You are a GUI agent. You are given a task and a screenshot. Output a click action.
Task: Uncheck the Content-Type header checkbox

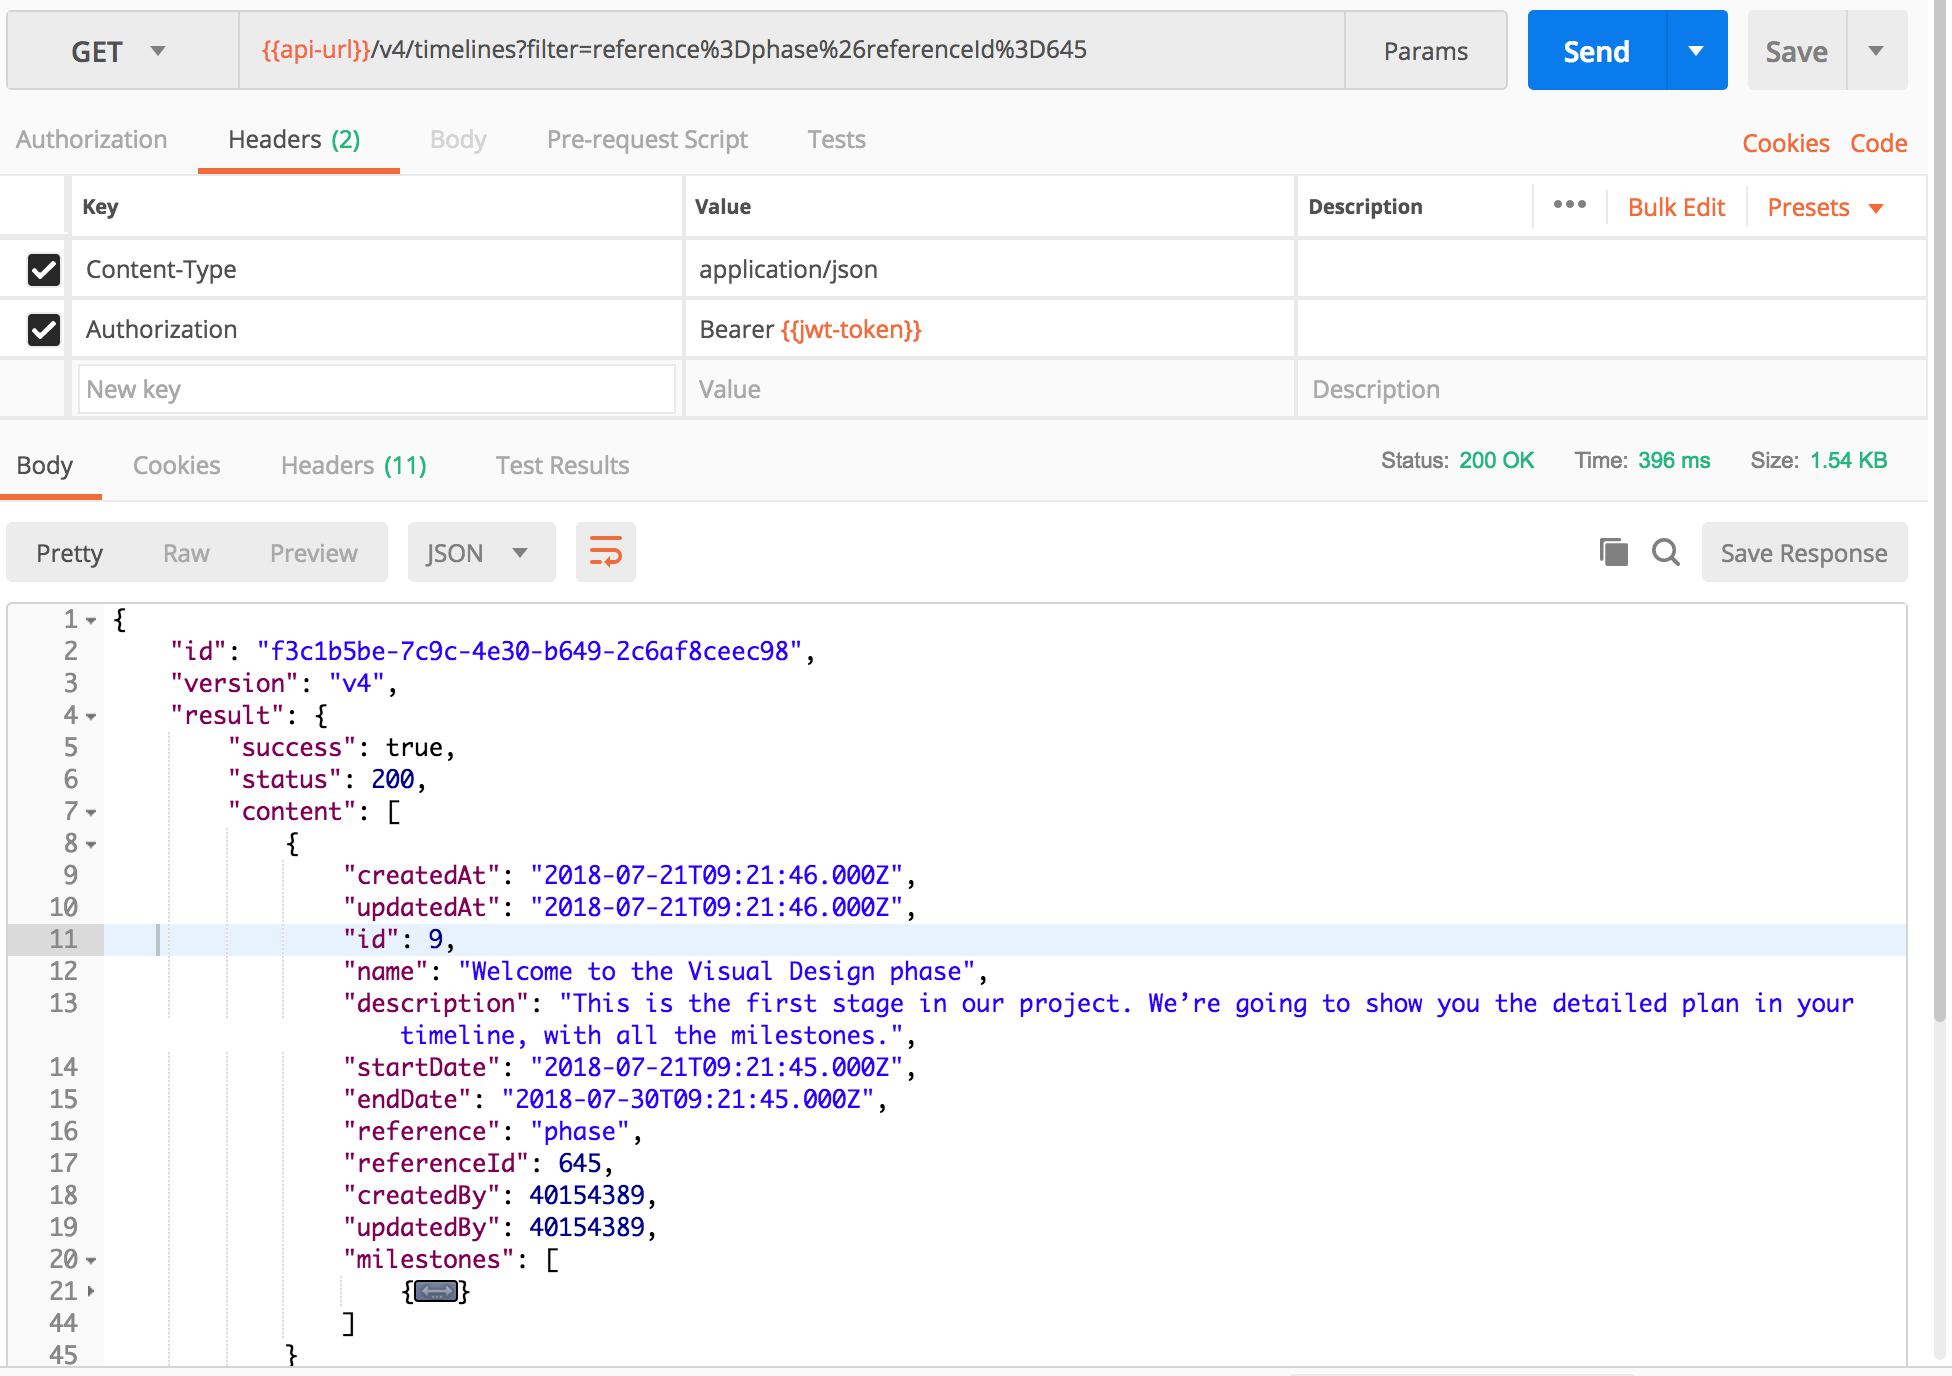coord(44,269)
